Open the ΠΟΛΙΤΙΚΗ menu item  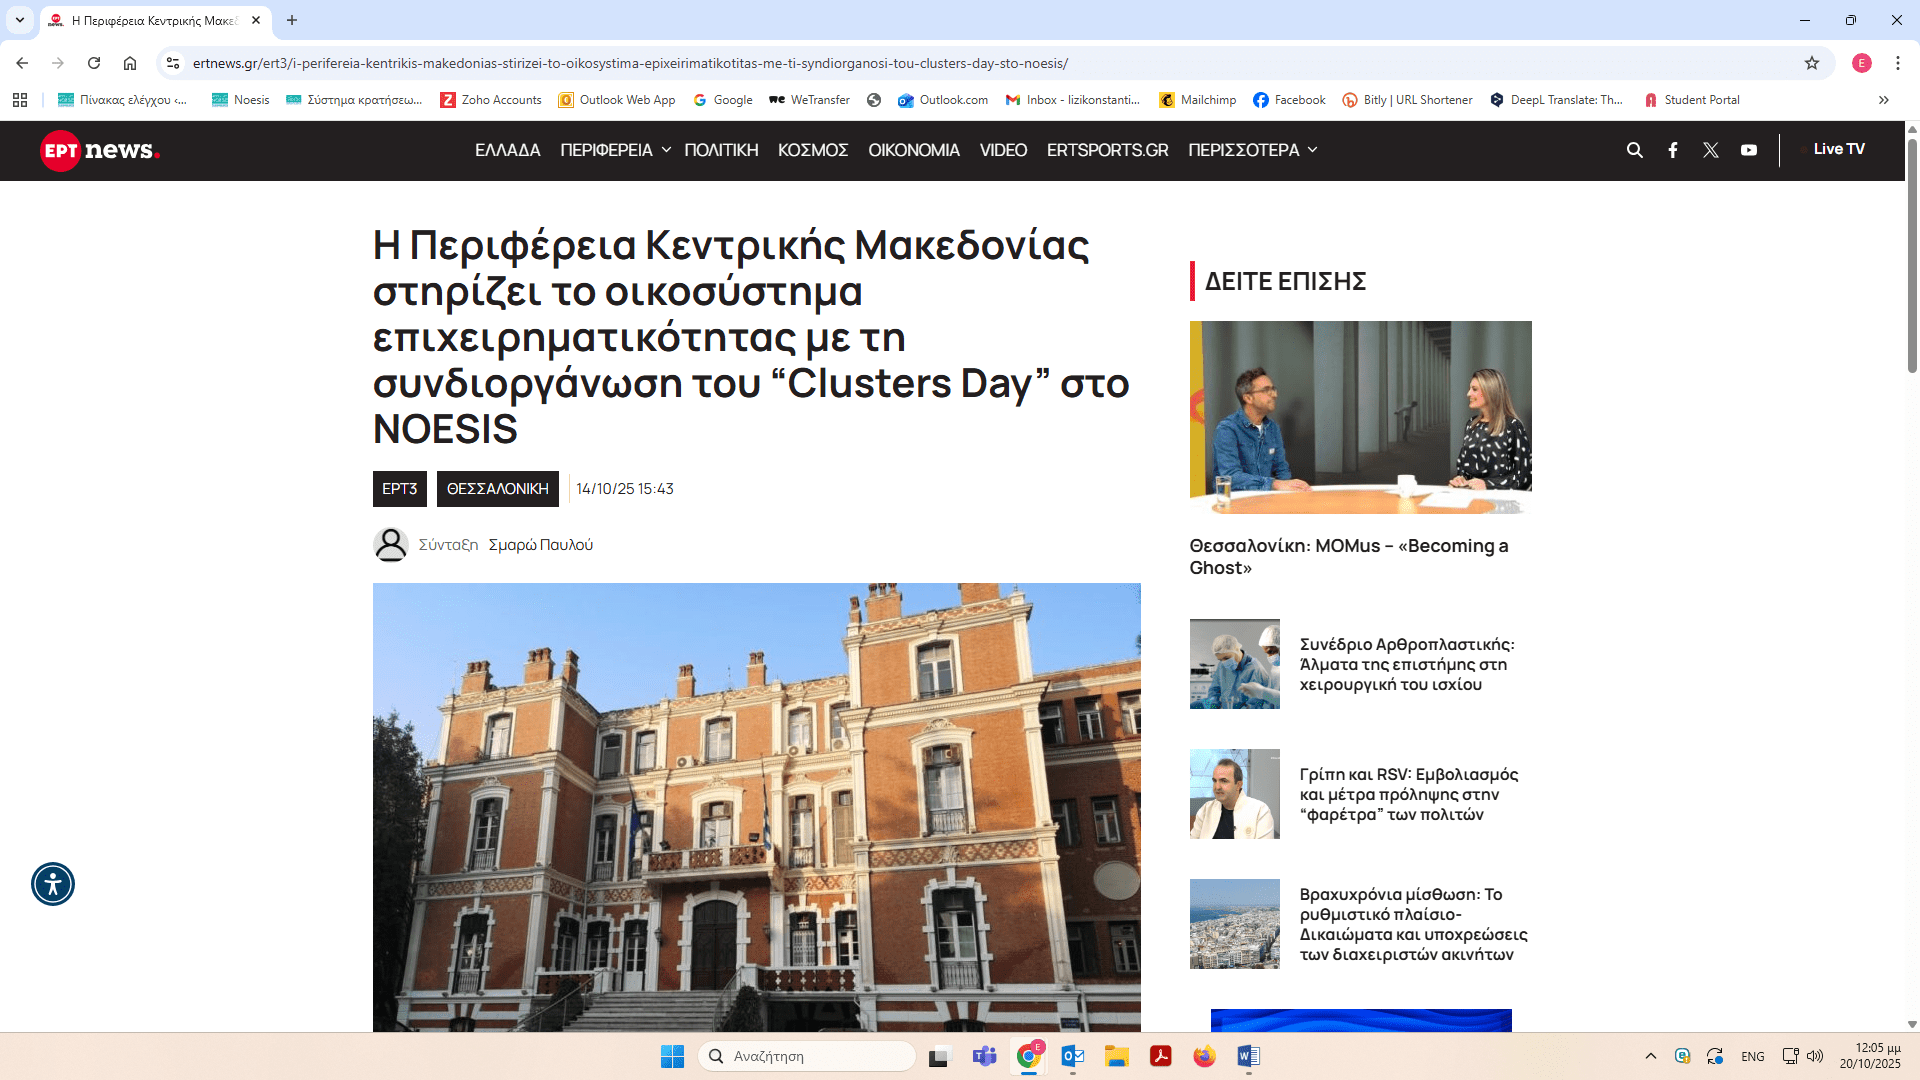(x=721, y=150)
